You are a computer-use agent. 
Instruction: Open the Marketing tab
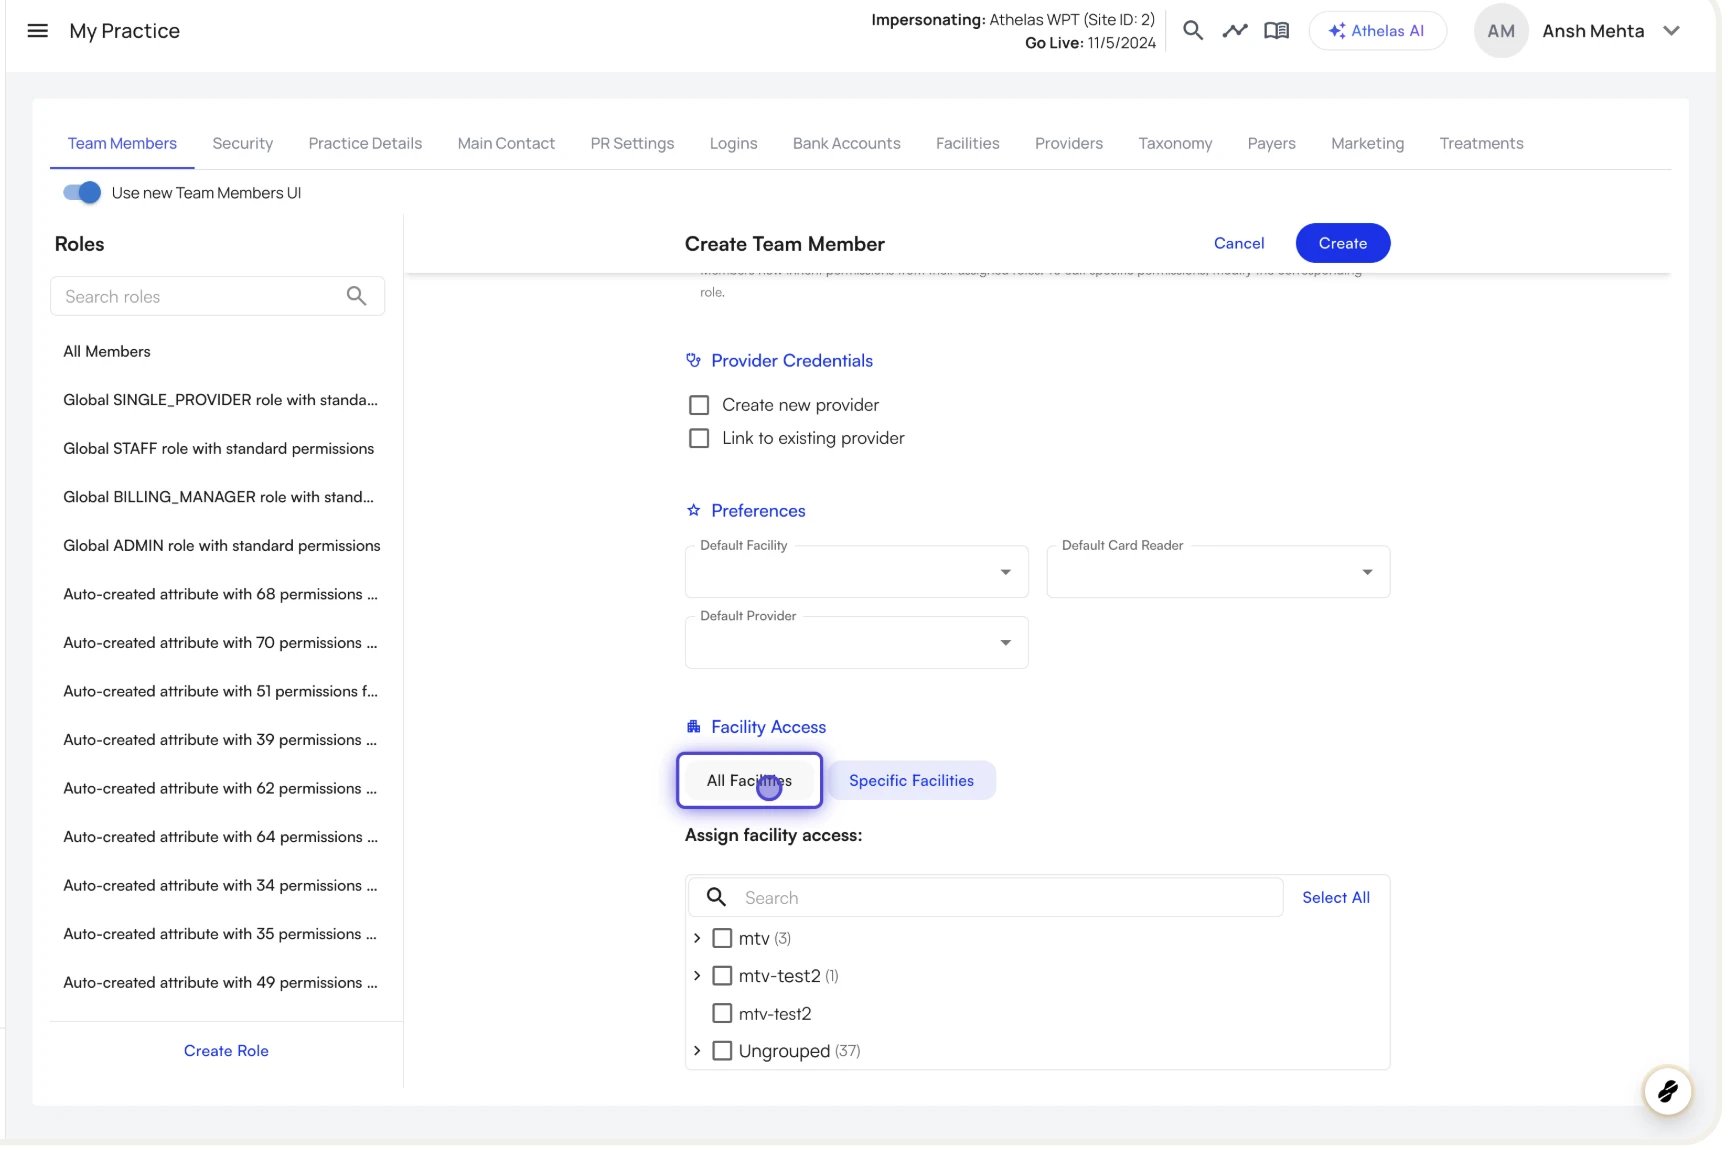1367,143
